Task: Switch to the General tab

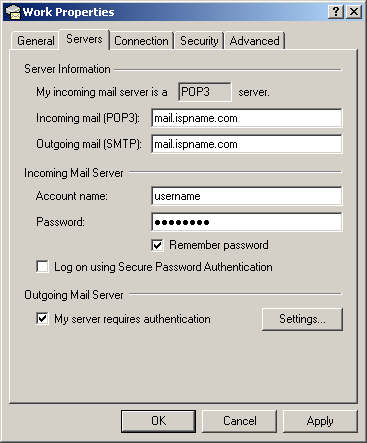Action: pyautogui.click(x=36, y=41)
